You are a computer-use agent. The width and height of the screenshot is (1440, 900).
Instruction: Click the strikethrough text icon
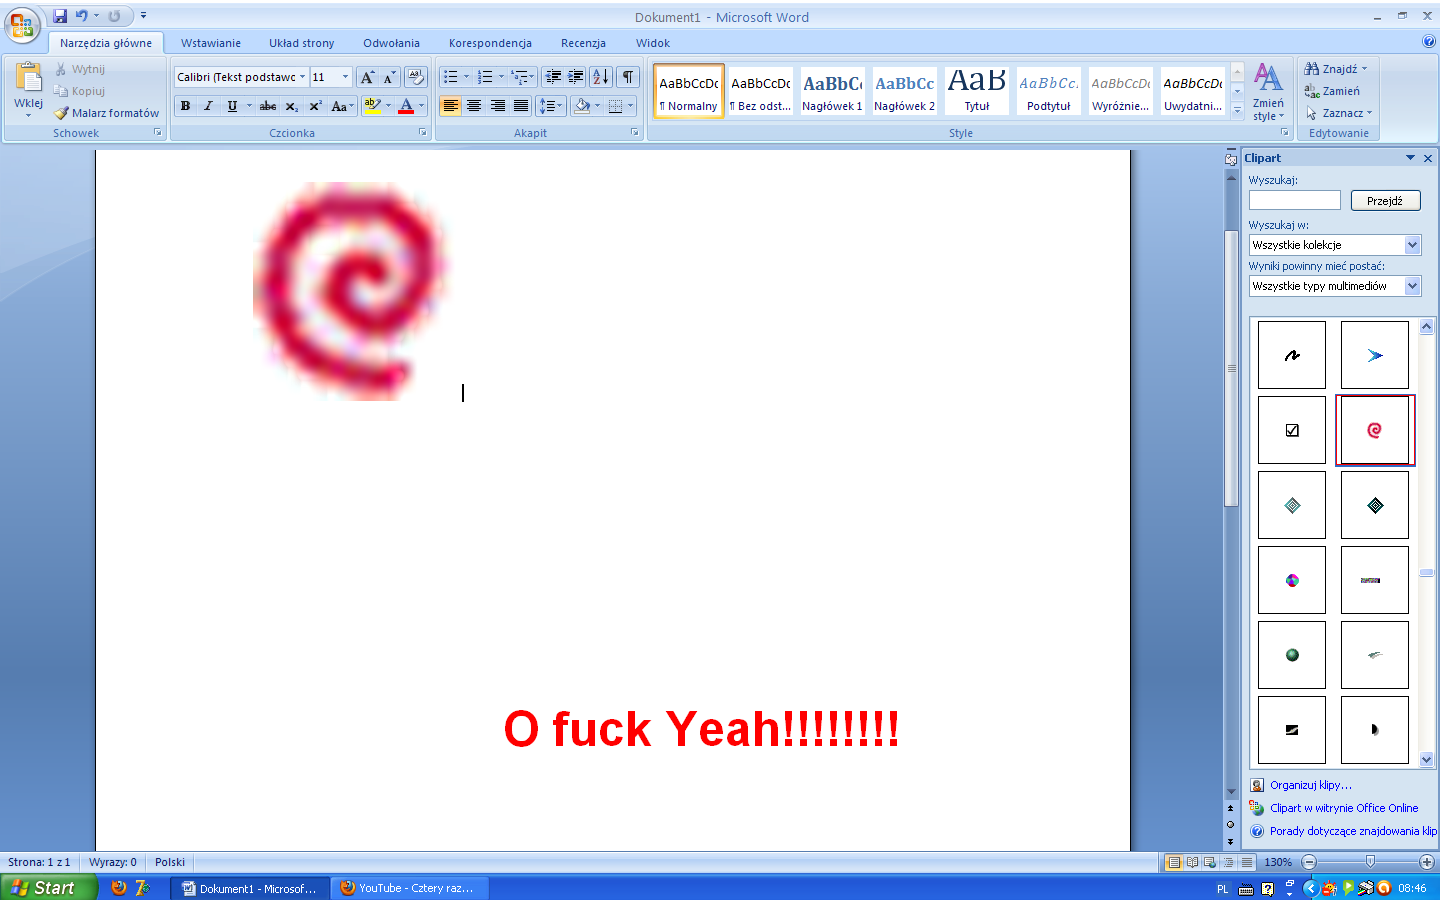pyautogui.click(x=267, y=106)
